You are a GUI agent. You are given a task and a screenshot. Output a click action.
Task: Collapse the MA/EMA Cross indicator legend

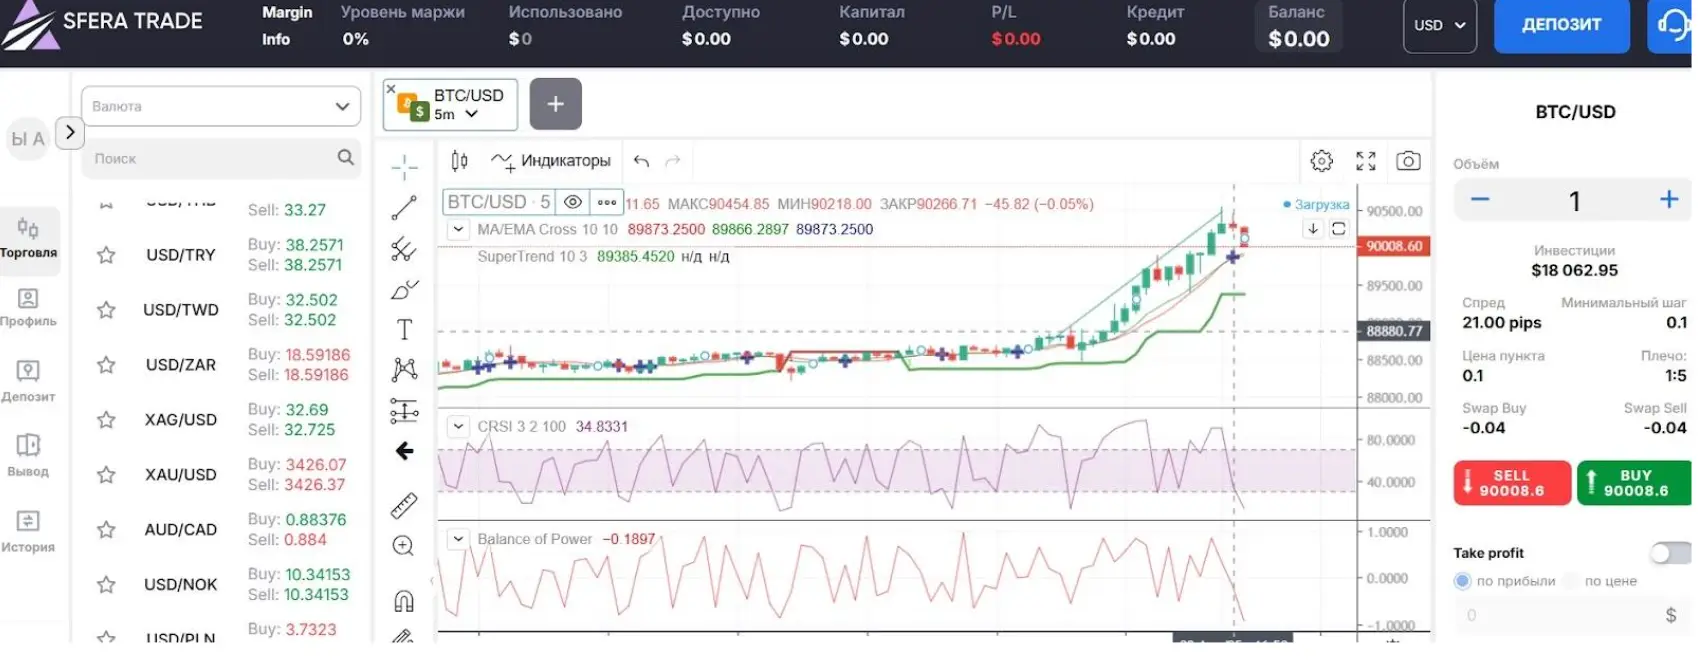pyautogui.click(x=458, y=229)
